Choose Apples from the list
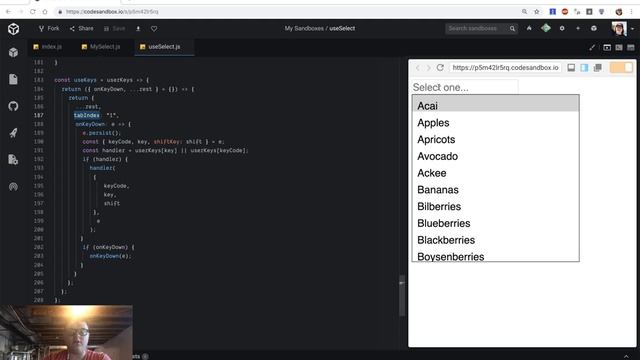Screen dimensions: 640x360 [x=496, y=123]
